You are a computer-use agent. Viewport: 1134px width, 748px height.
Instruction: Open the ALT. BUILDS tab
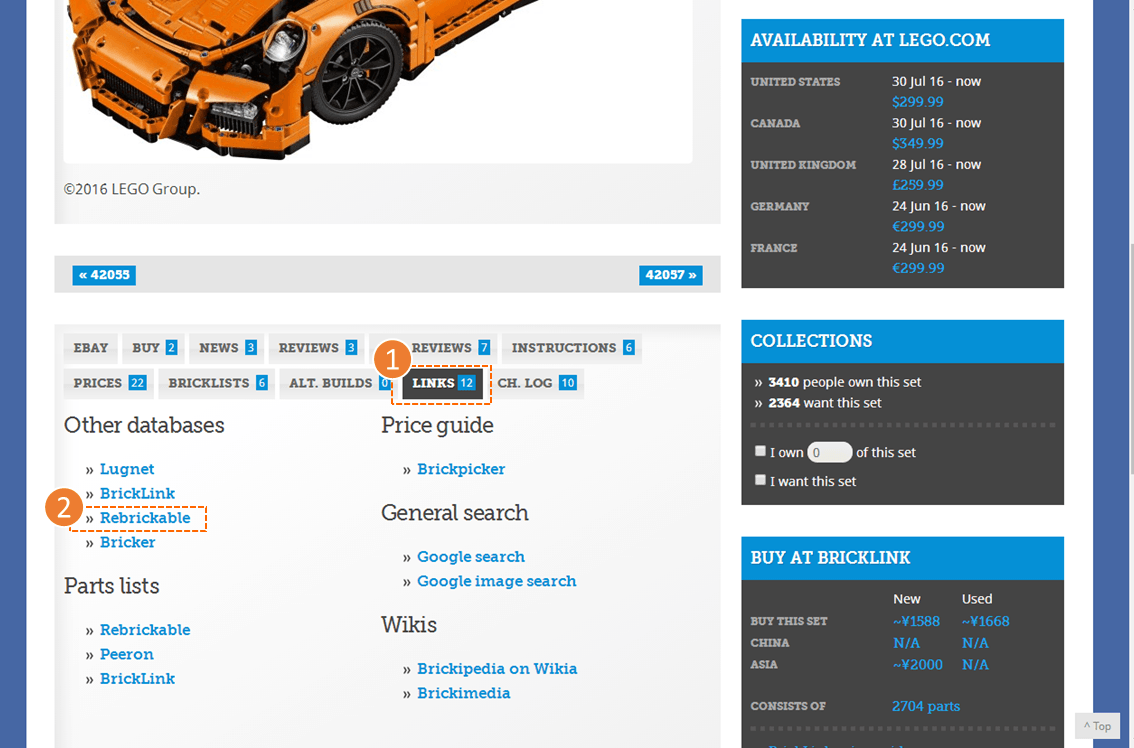(x=338, y=383)
